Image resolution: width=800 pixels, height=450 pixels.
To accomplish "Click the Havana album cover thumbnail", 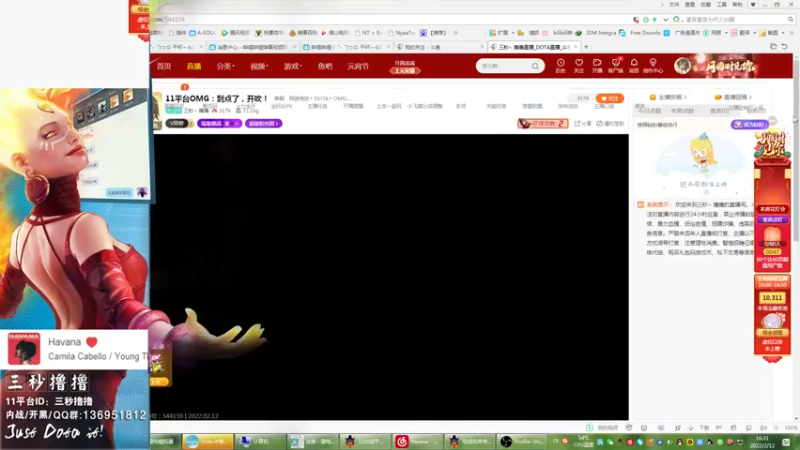I will pyautogui.click(x=23, y=349).
